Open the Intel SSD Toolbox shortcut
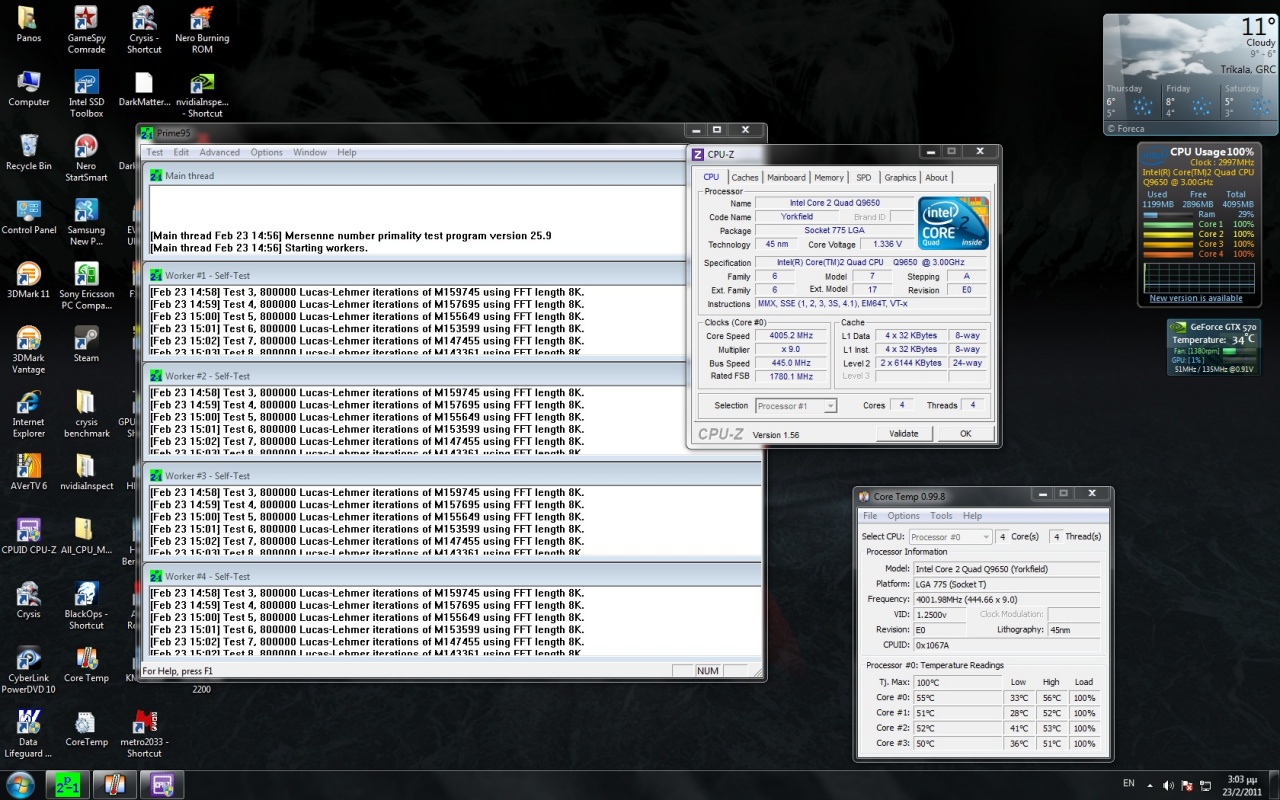1280x800 pixels. [86, 93]
